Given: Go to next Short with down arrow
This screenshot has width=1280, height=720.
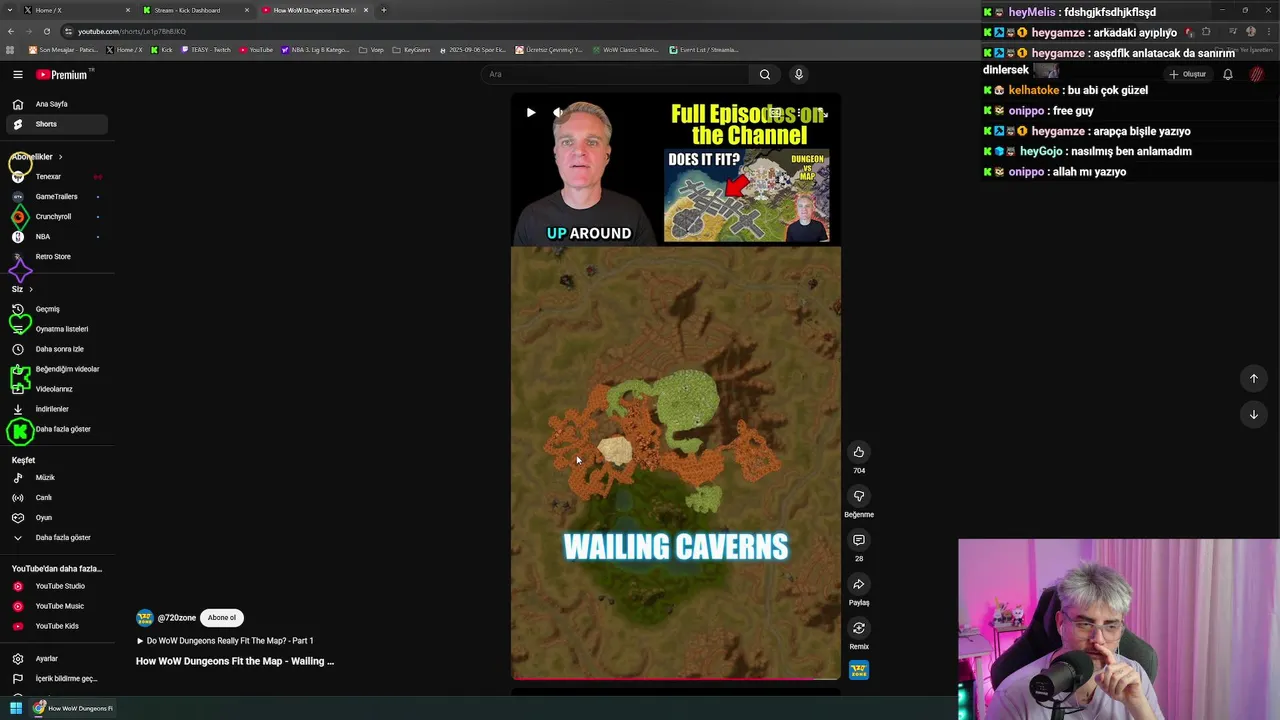Looking at the screenshot, I should pos(1254,414).
